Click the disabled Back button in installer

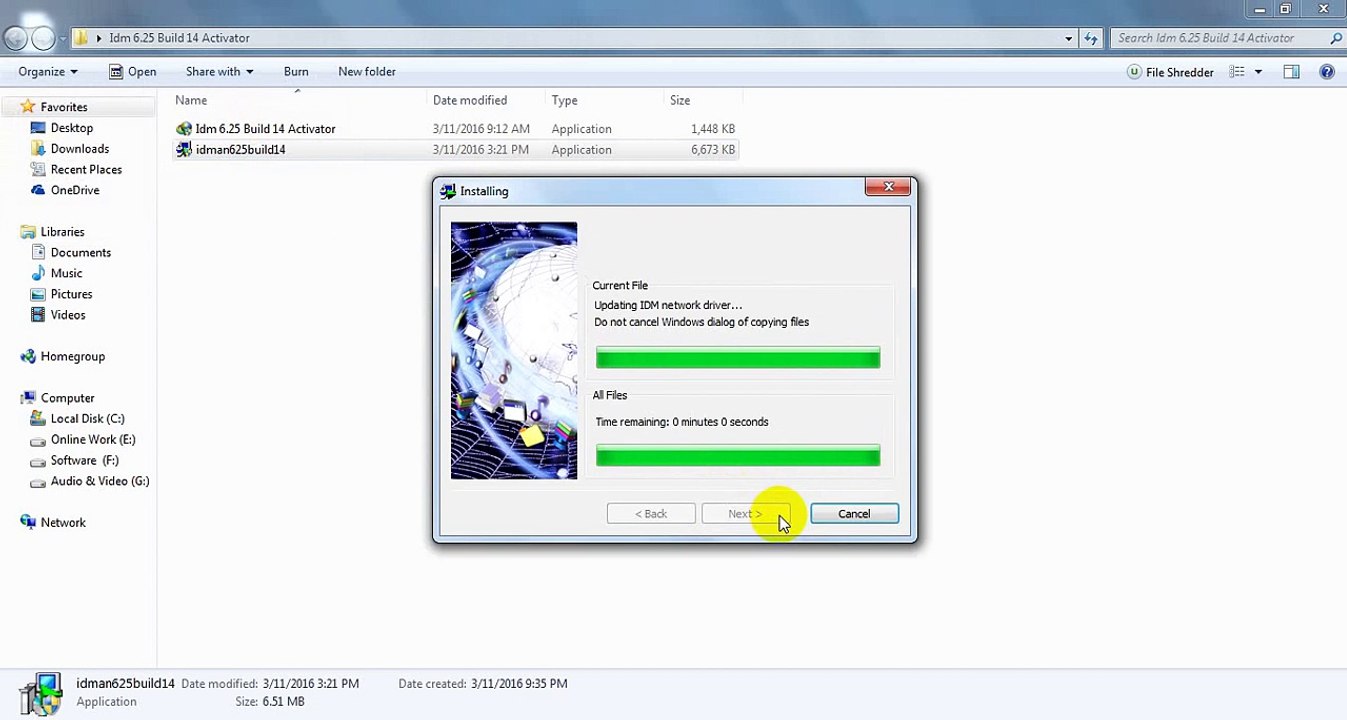(x=651, y=514)
